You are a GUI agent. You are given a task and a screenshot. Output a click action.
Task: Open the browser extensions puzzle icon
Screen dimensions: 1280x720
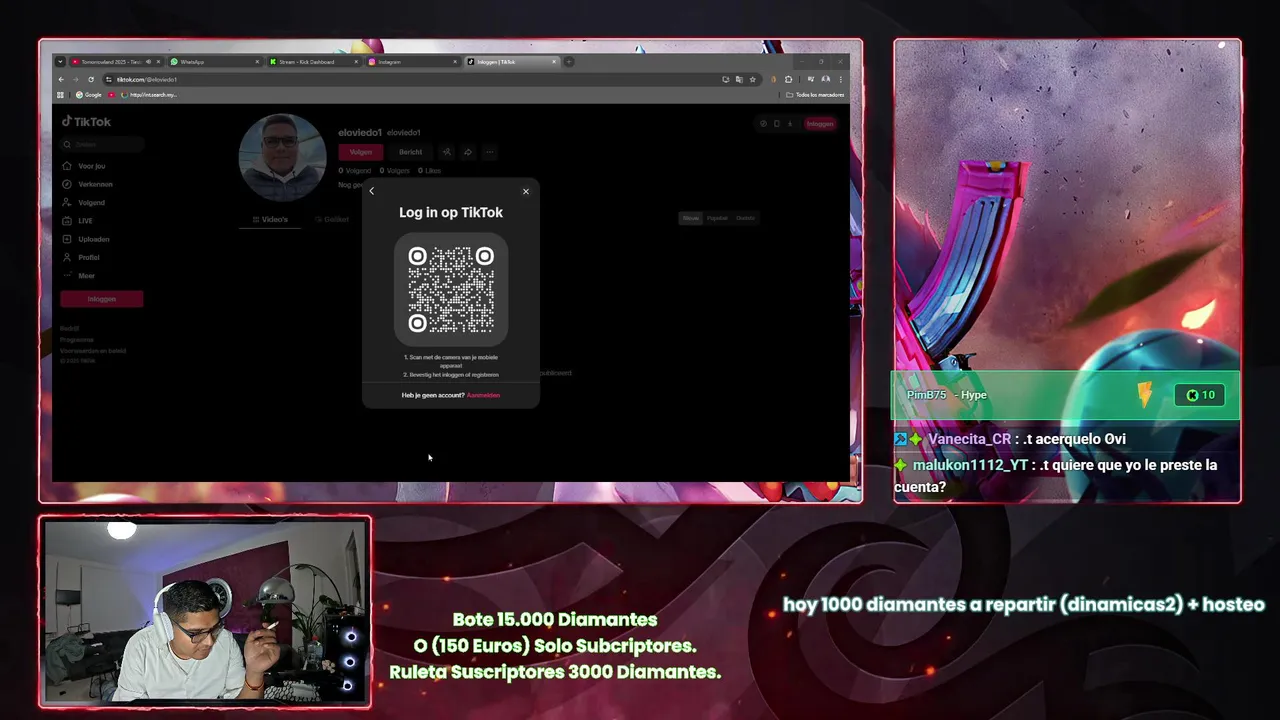(789, 79)
